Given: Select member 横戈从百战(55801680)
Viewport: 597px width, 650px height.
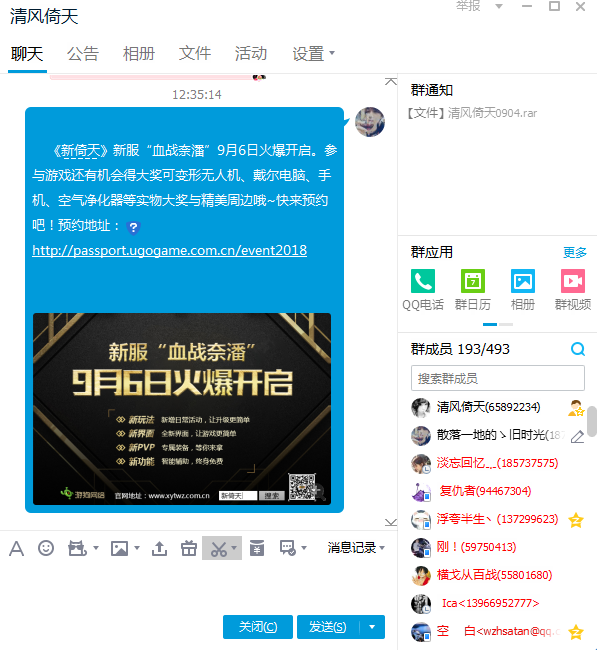Looking at the screenshot, I should (x=498, y=576).
